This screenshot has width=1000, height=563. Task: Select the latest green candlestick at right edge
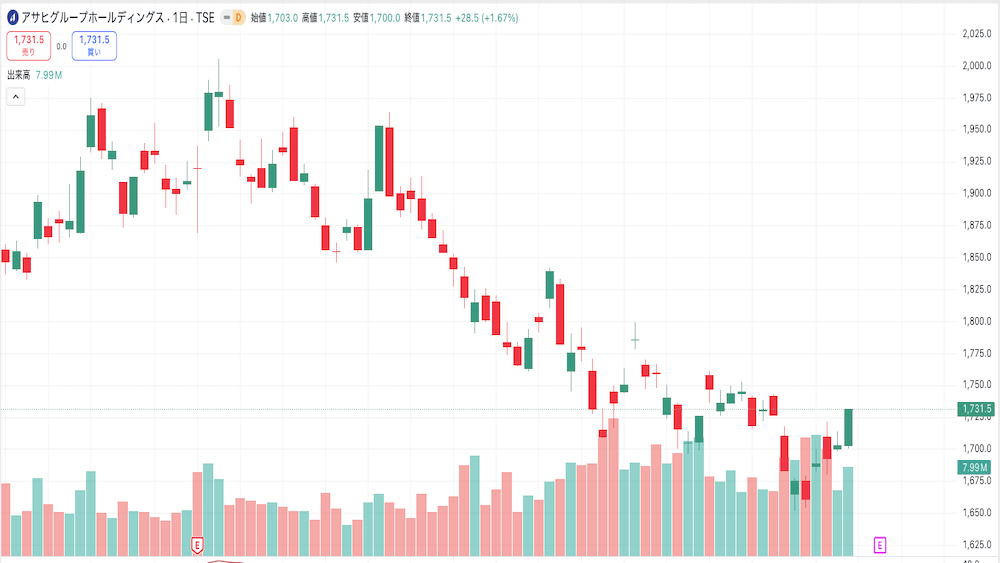tap(848, 427)
